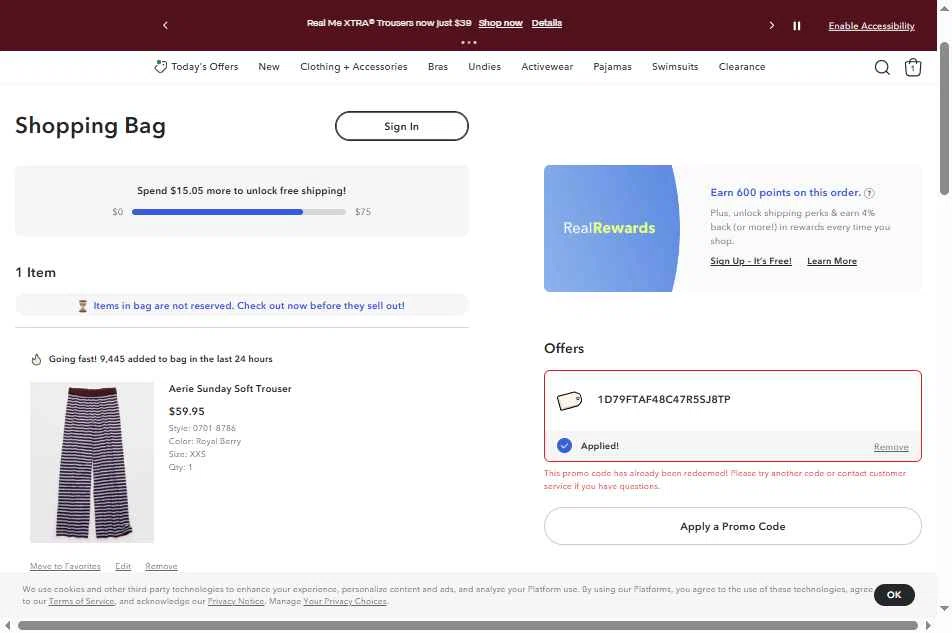952x633 pixels.
Task: Open the points info question mark icon
Action: click(x=869, y=193)
